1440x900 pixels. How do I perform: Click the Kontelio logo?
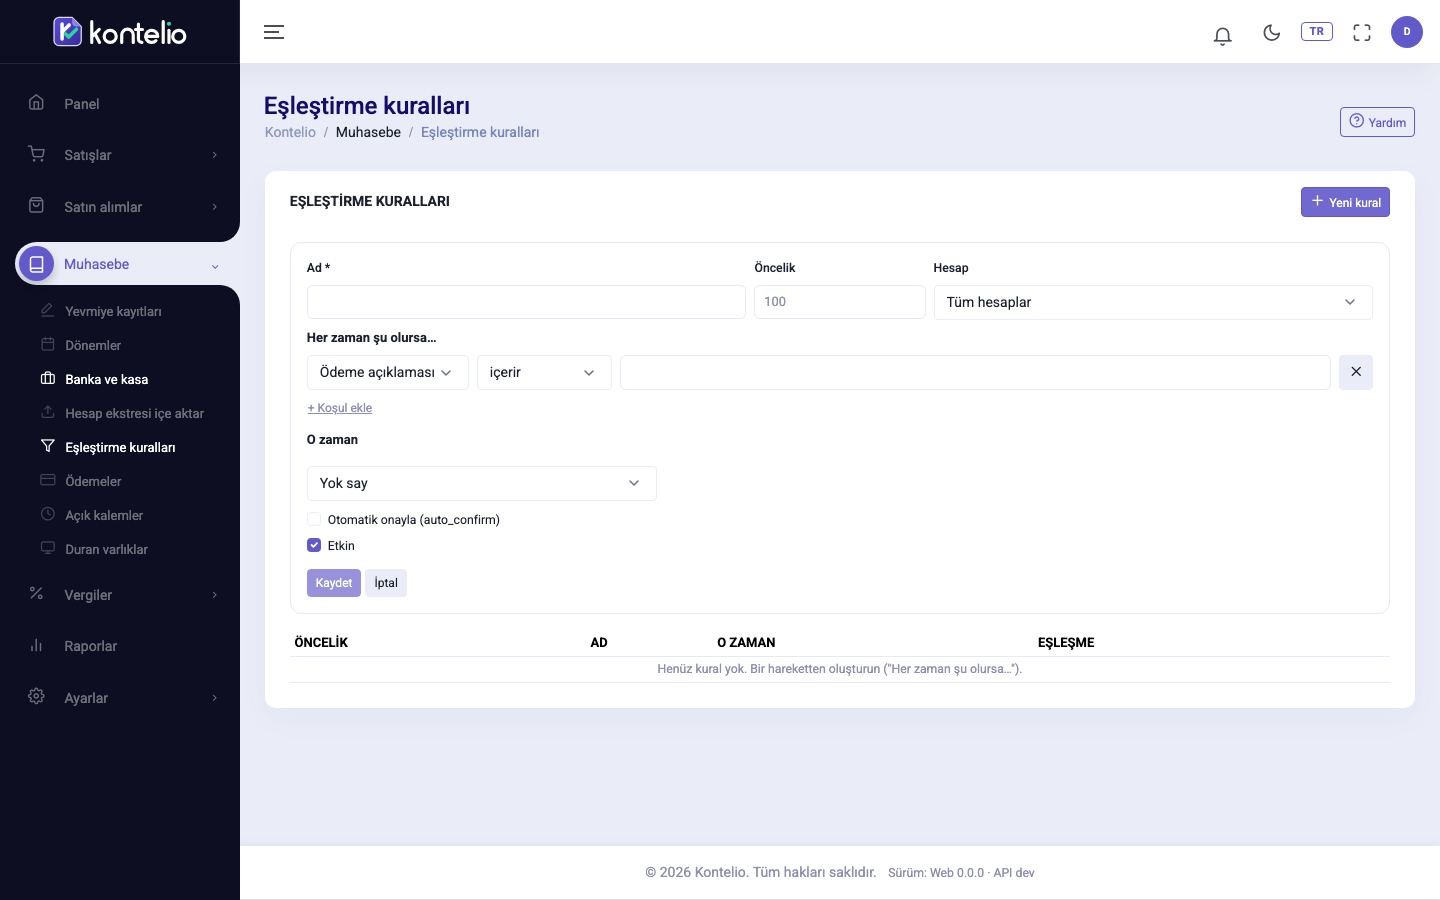click(120, 32)
